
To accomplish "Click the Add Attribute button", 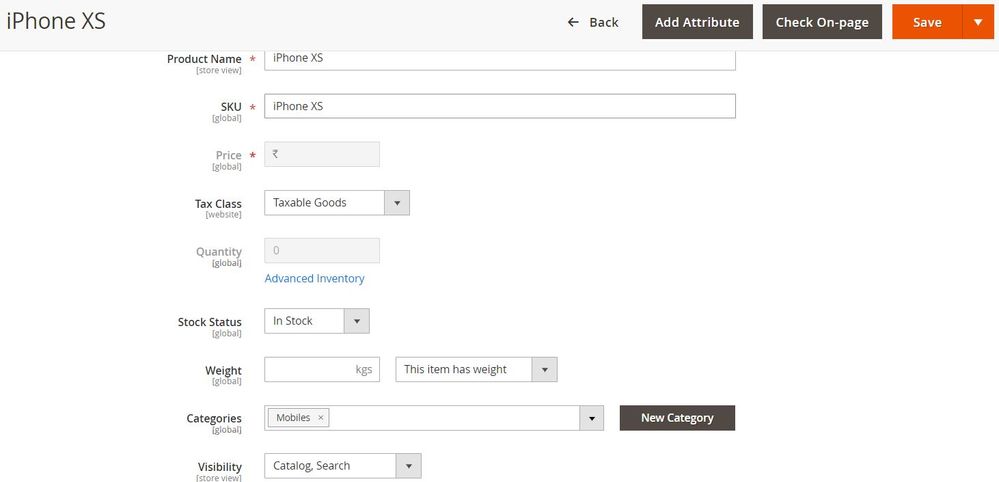I will [697, 22].
